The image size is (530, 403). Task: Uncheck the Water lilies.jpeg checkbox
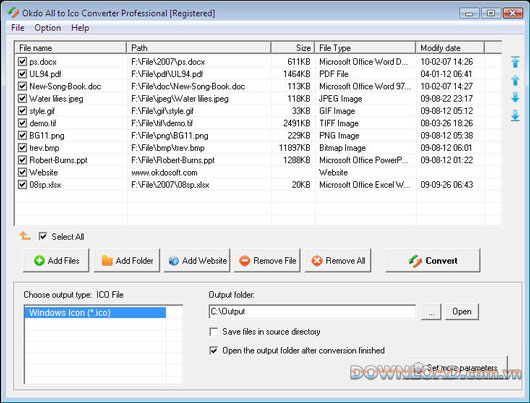pyautogui.click(x=22, y=98)
